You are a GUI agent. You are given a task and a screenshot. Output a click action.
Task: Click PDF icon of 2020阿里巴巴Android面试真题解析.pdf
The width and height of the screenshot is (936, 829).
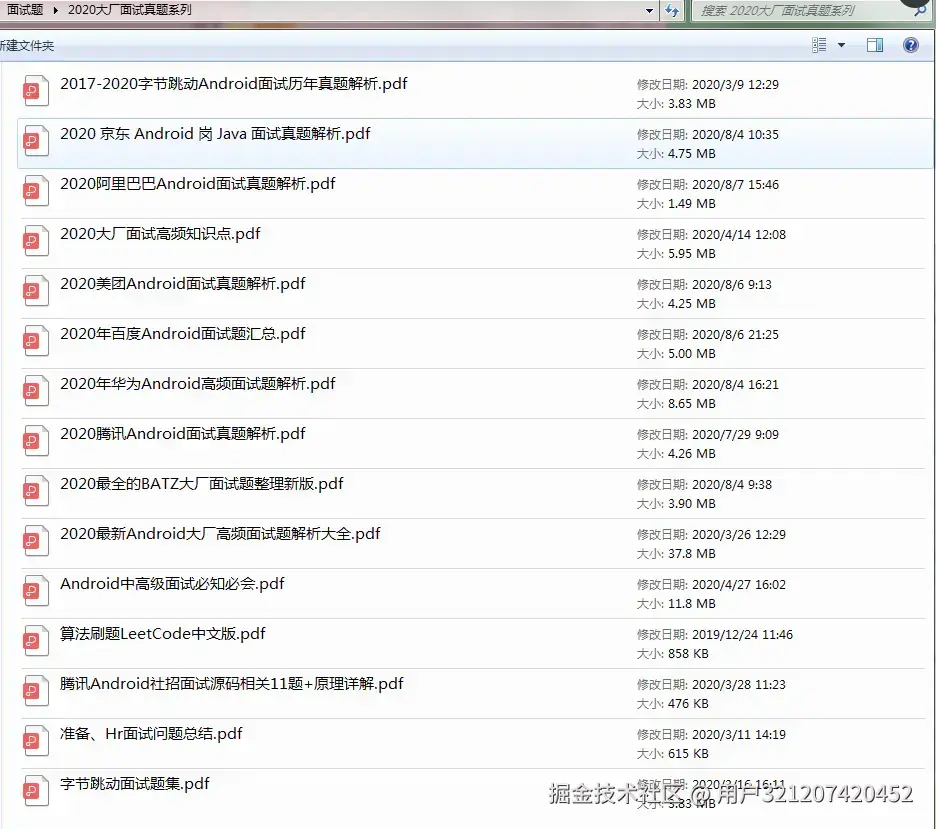[35, 191]
